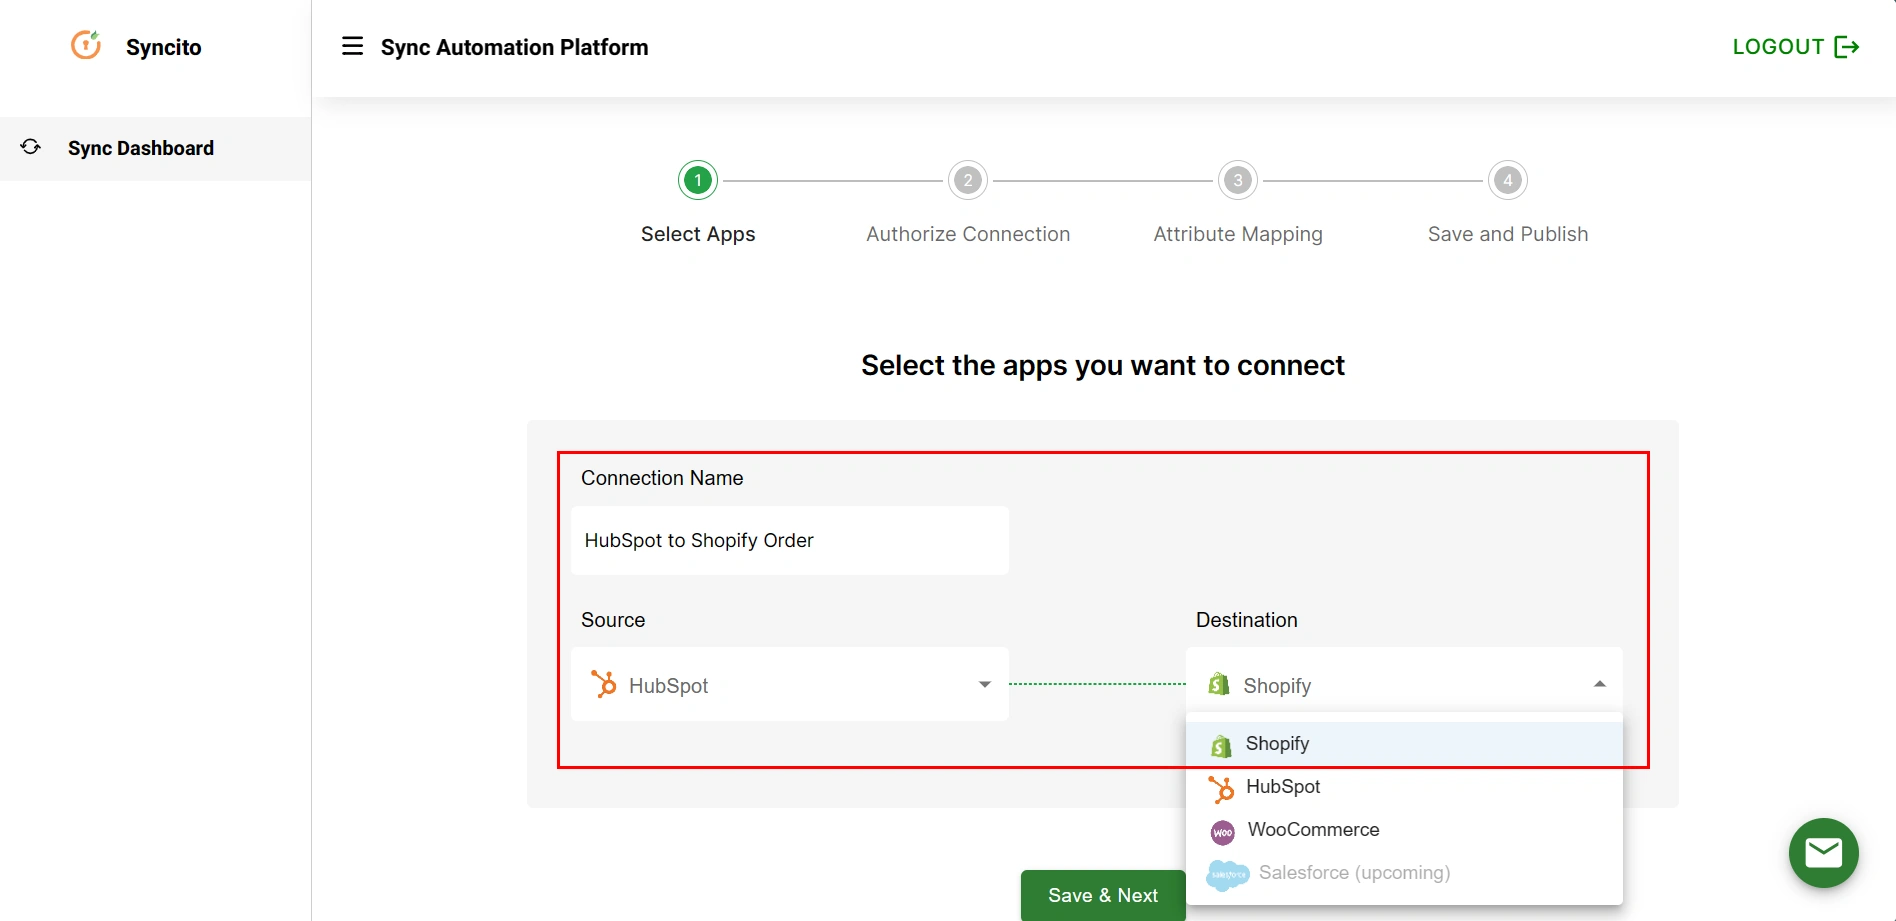The width and height of the screenshot is (1896, 921).
Task: Click the Connection Name text field
Action: (x=789, y=540)
